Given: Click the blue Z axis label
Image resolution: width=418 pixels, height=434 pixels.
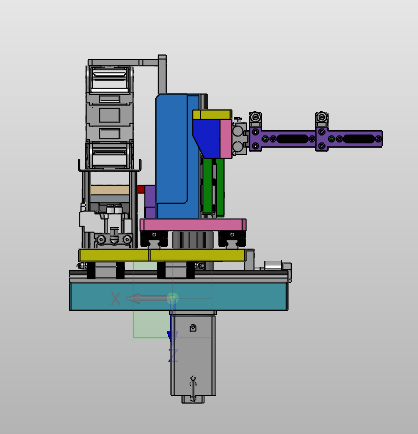Looking at the screenshot, I should click(173, 355).
